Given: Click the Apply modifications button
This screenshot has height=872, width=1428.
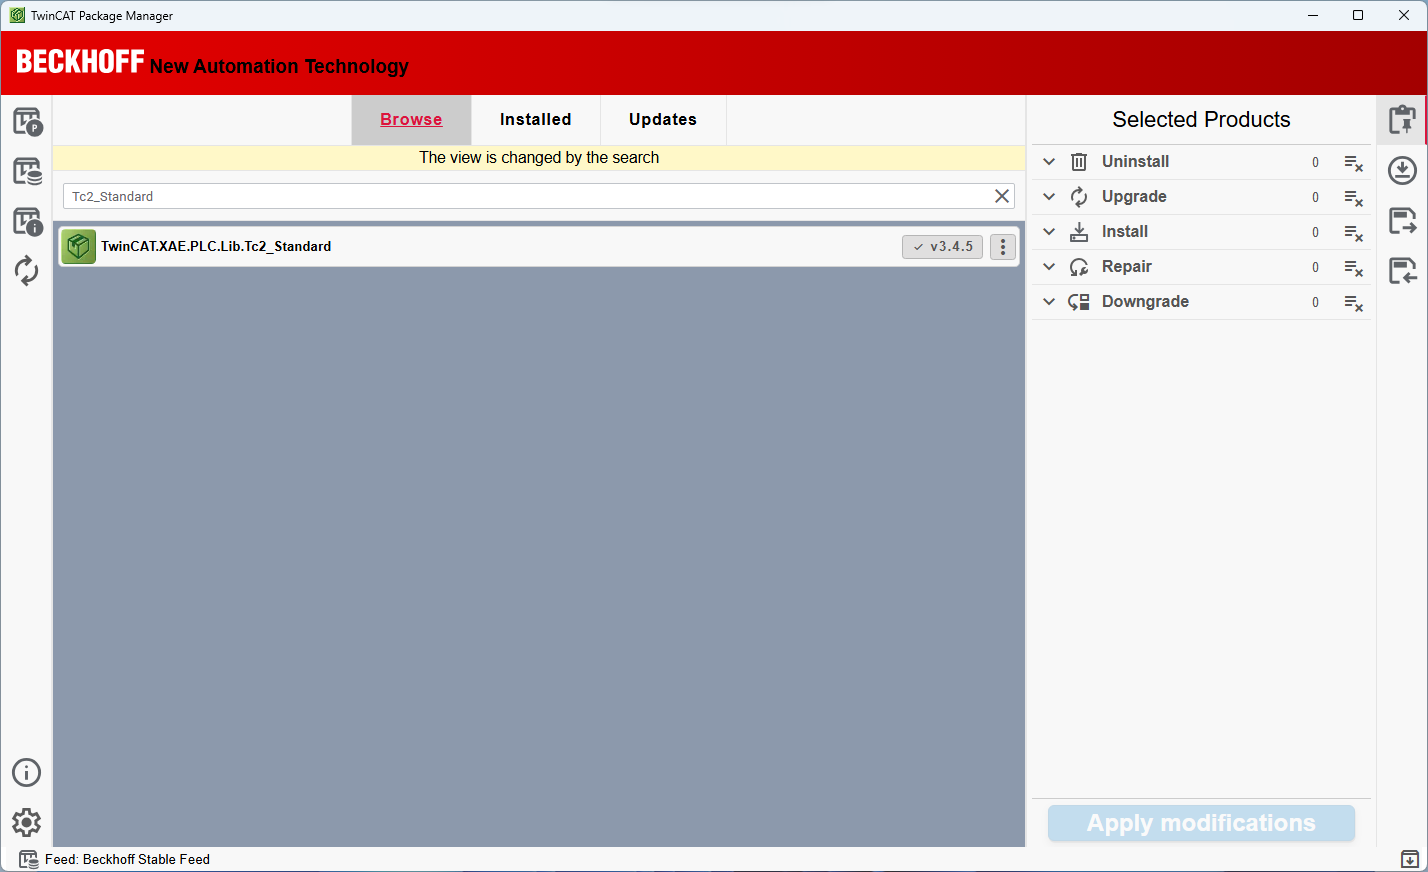Looking at the screenshot, I should tap(1201, 823).
